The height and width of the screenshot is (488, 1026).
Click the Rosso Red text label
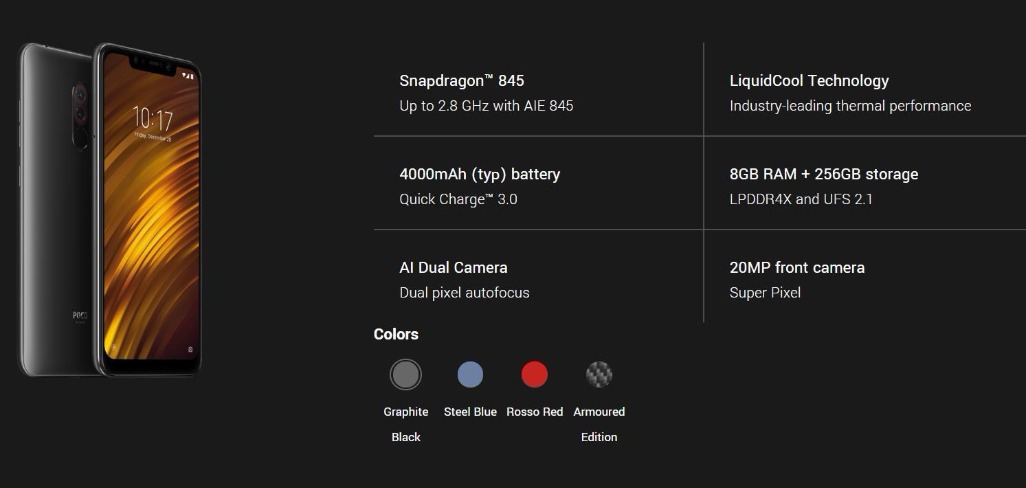(x=535, y=412)
